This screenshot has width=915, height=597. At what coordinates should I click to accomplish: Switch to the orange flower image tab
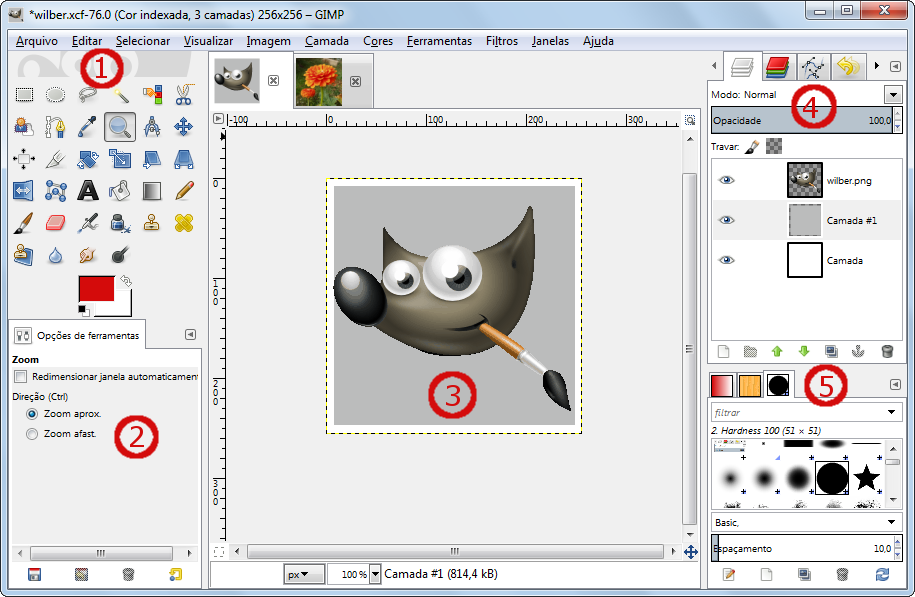click(x=319, y=82)
